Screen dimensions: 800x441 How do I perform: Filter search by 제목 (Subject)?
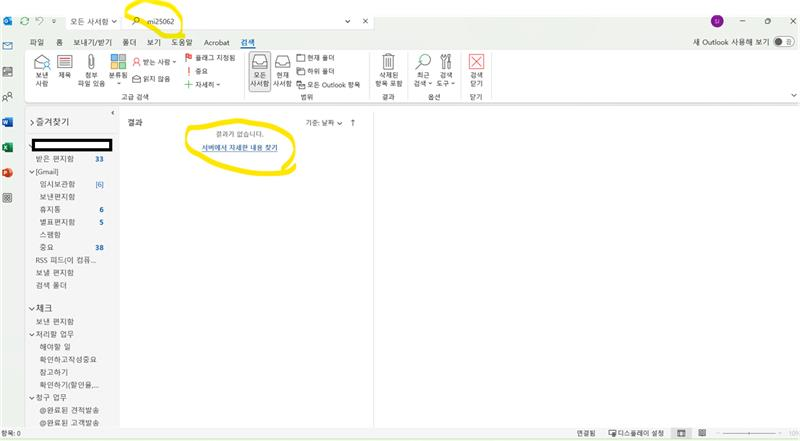[64, 67]
